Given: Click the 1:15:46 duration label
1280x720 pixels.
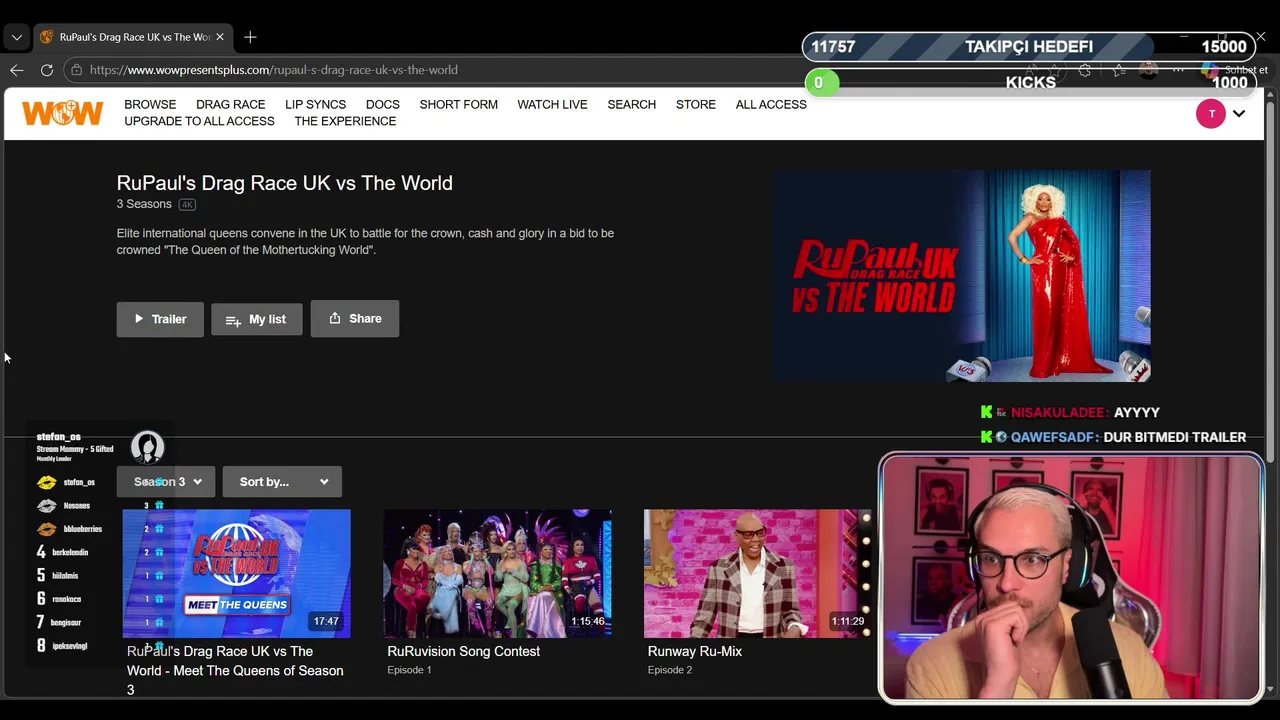Looking at the screenshot, I should [588, 621].
